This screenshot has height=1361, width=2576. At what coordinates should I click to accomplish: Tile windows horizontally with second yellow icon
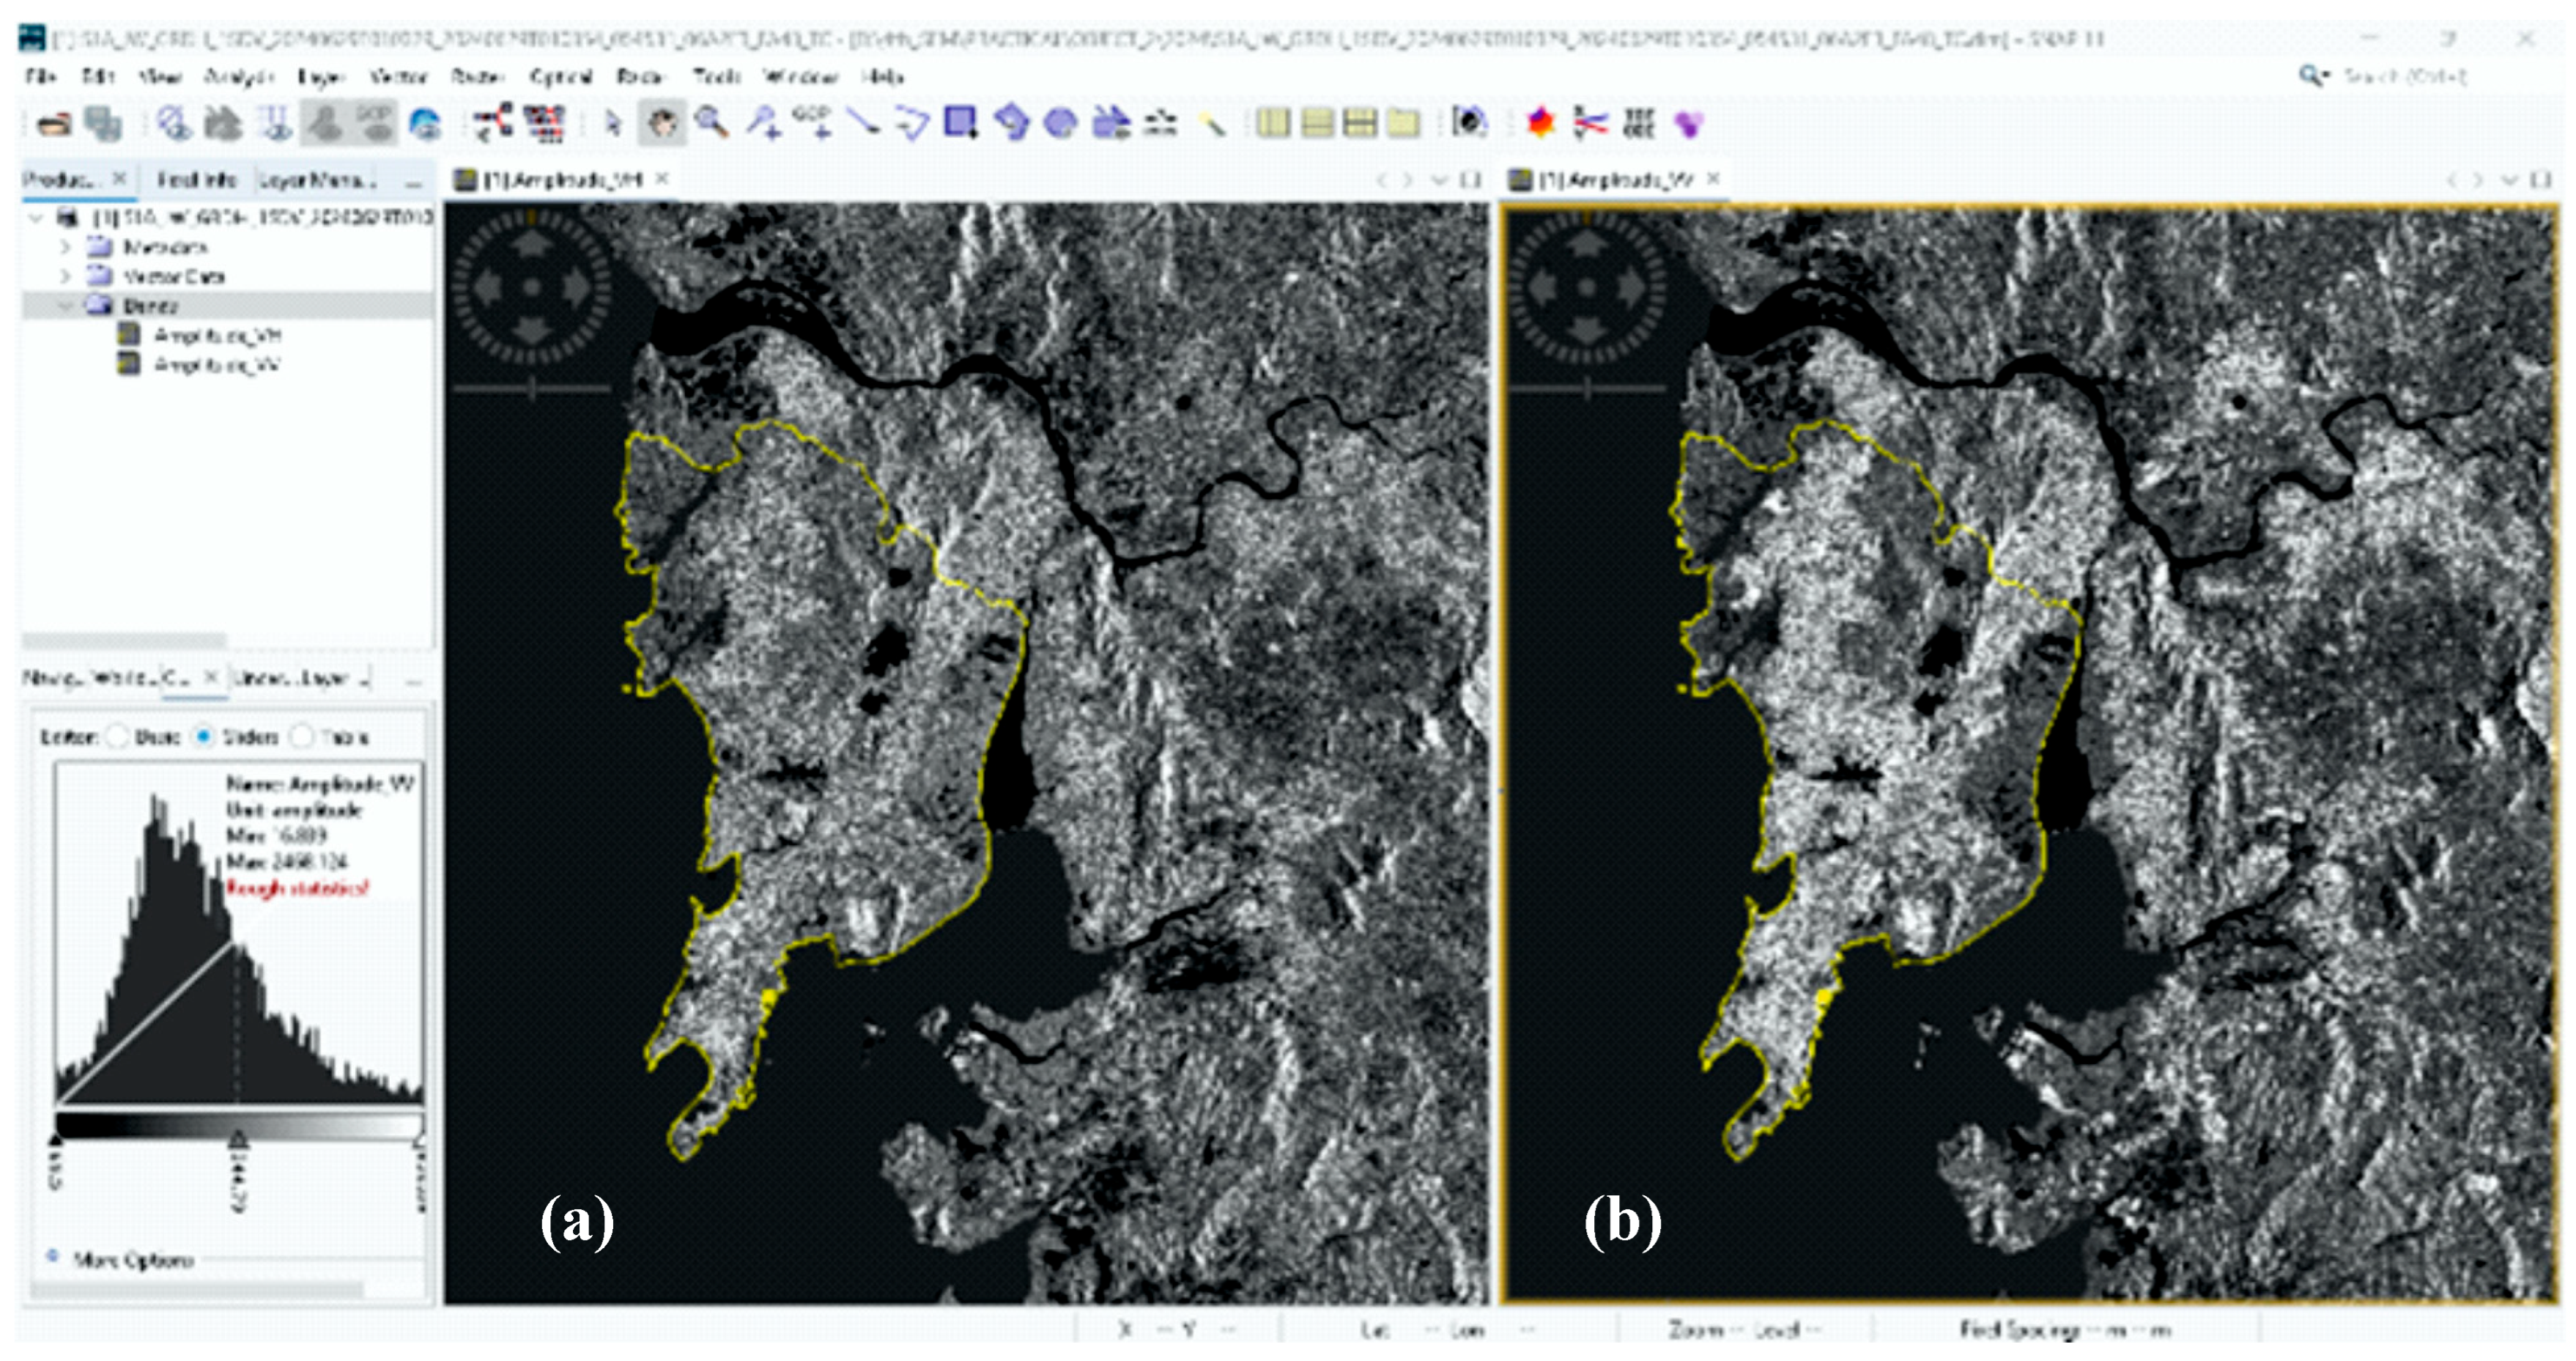[1317, 123]
